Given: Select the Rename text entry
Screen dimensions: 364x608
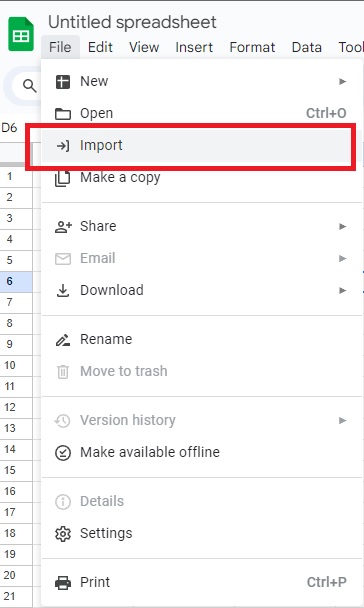Looking at the screenshot, I should pos(106,339).
